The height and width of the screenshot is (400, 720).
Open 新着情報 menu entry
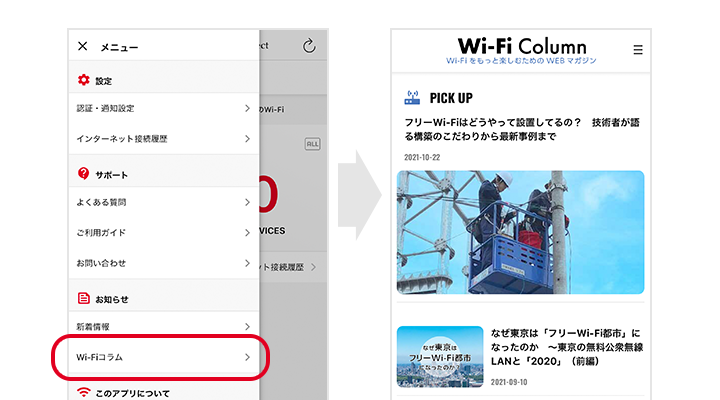pyautogui.click(x=164, y=327)
